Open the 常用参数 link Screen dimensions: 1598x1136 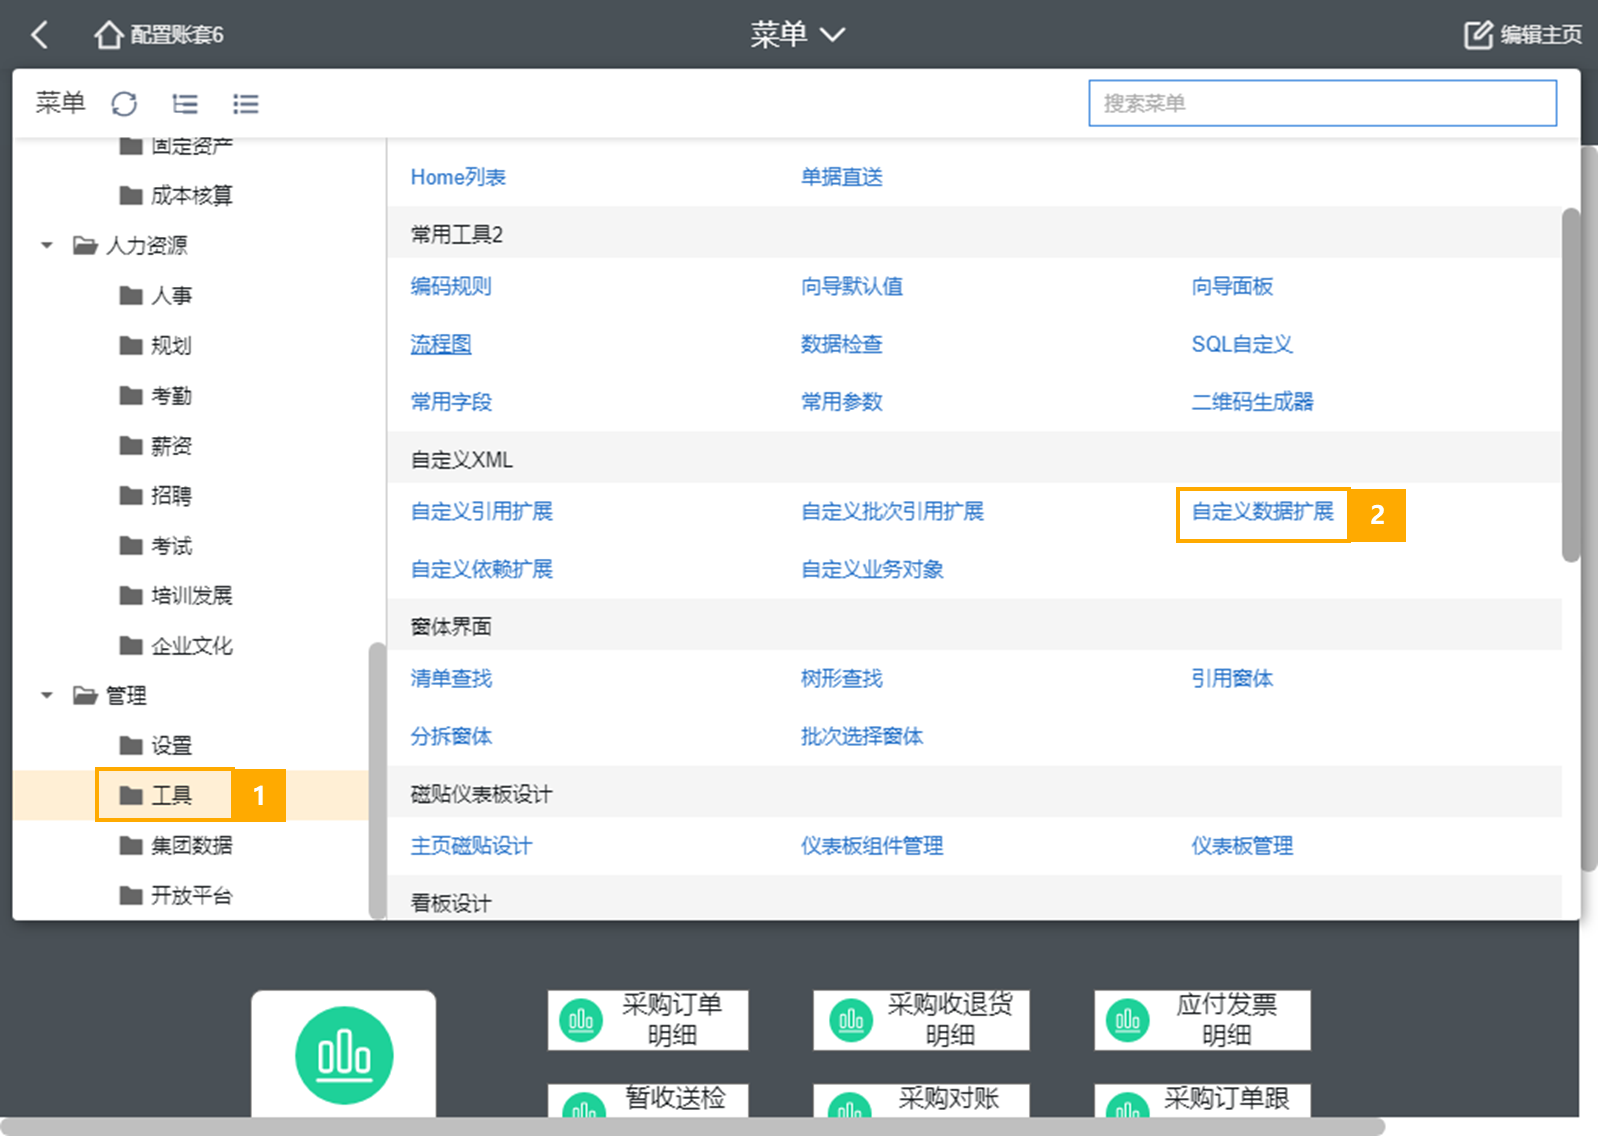(x=842, y=402)
